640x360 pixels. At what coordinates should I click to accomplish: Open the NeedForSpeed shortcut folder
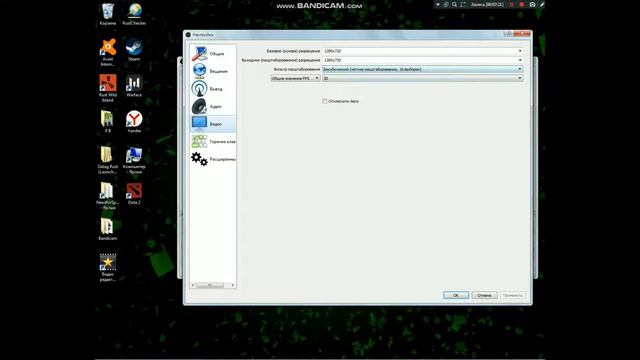[108, 196]
